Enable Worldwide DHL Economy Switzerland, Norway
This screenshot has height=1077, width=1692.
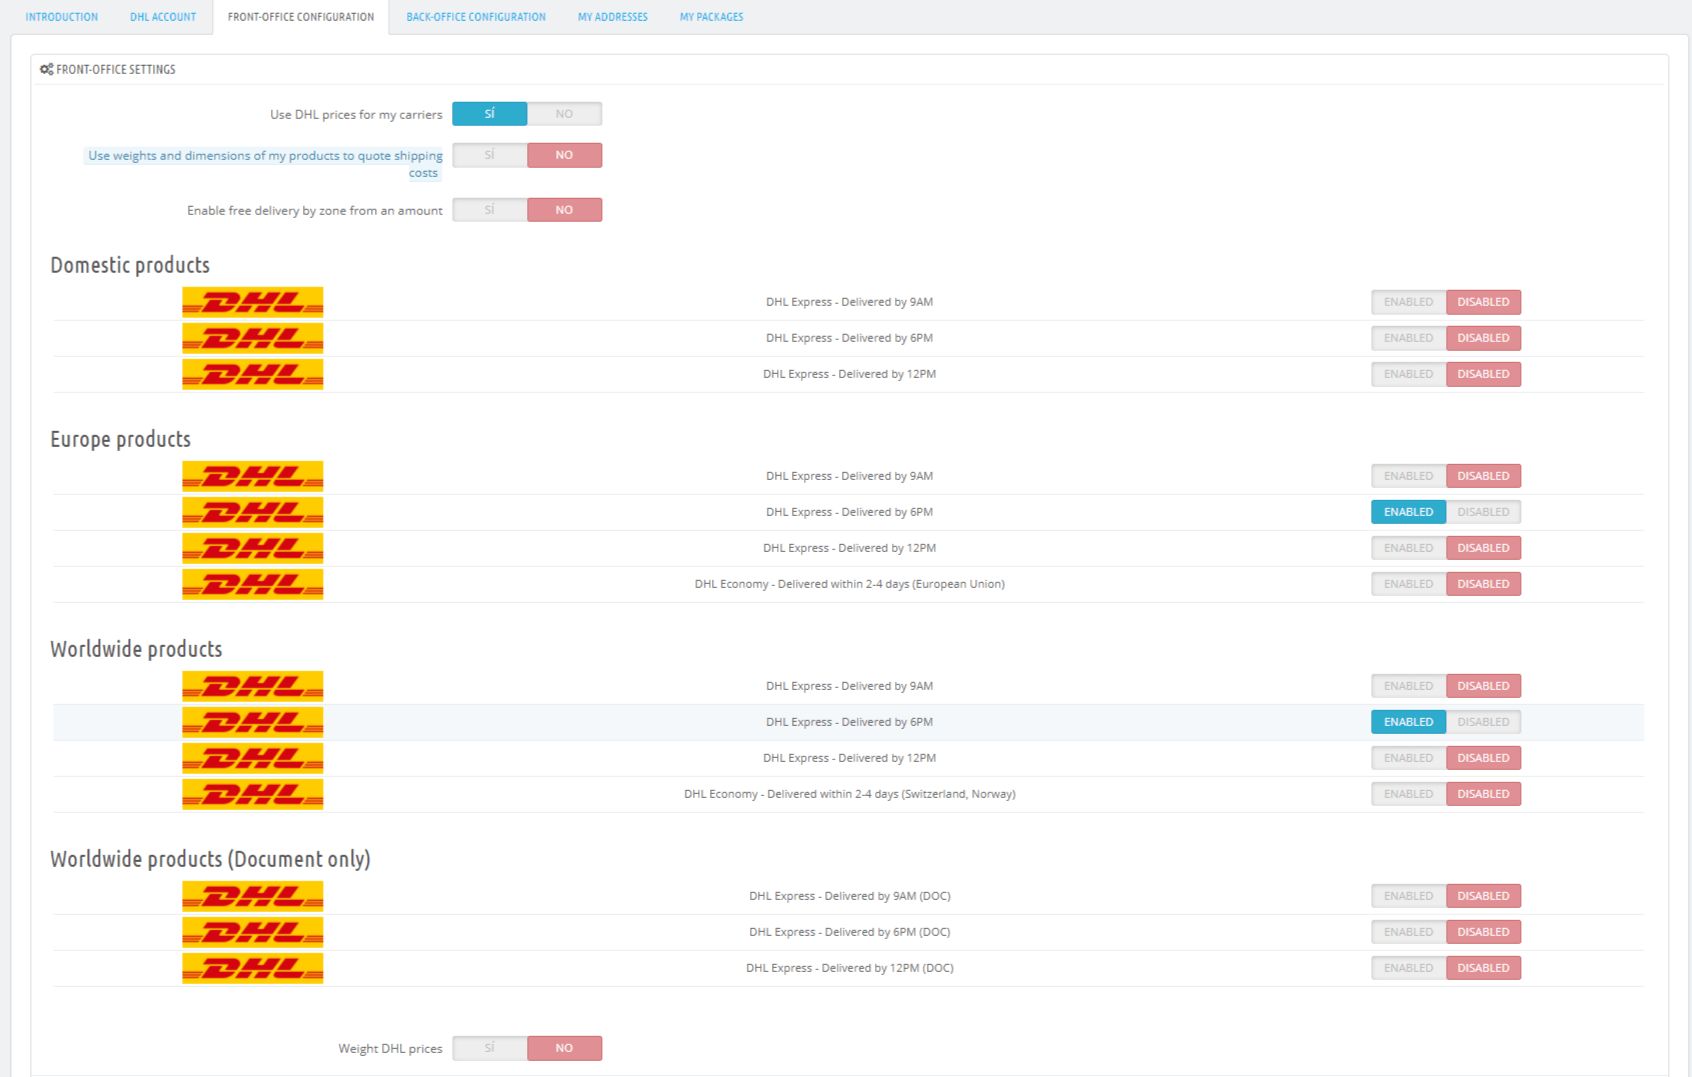[1408, 794]
